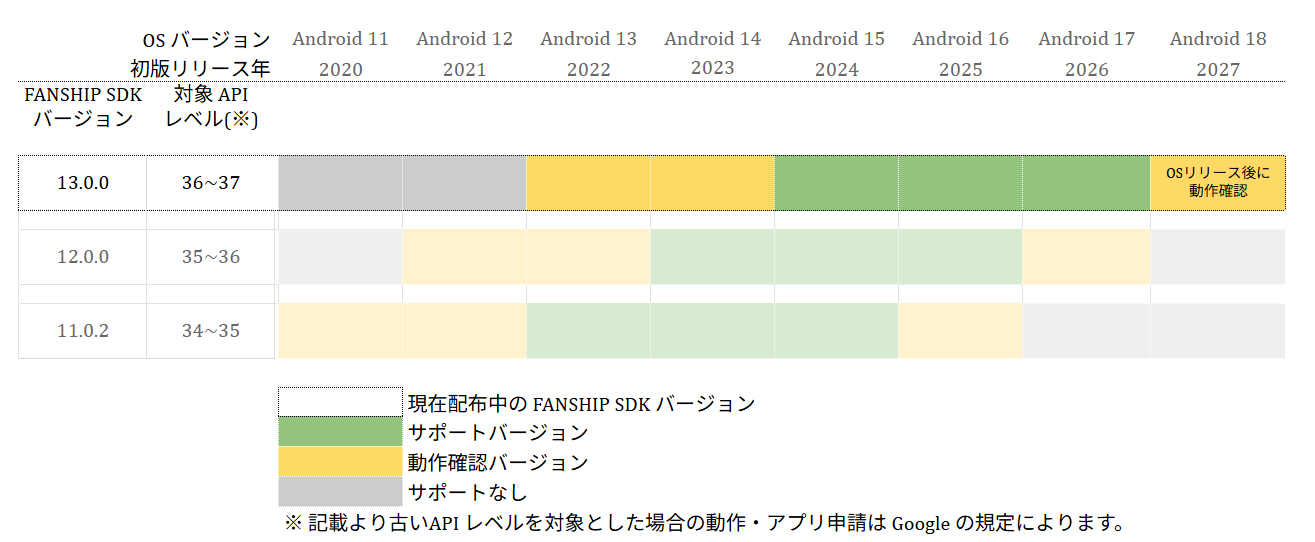1315x542 pixels.
Task: Click the Android 18 column header
Action: [x=1218, y=39]
